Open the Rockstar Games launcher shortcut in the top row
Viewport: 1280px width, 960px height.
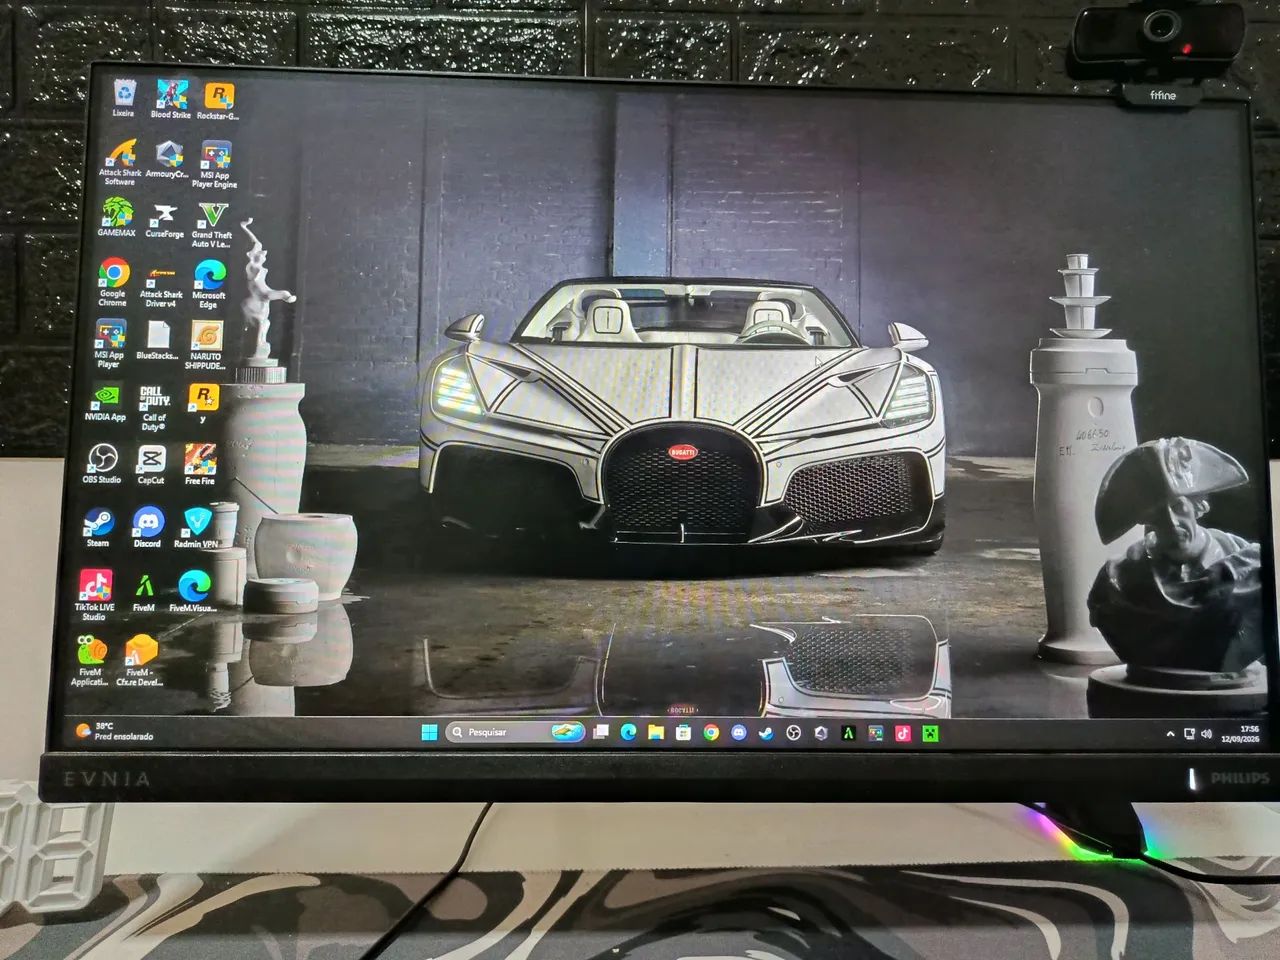[218, 101]
